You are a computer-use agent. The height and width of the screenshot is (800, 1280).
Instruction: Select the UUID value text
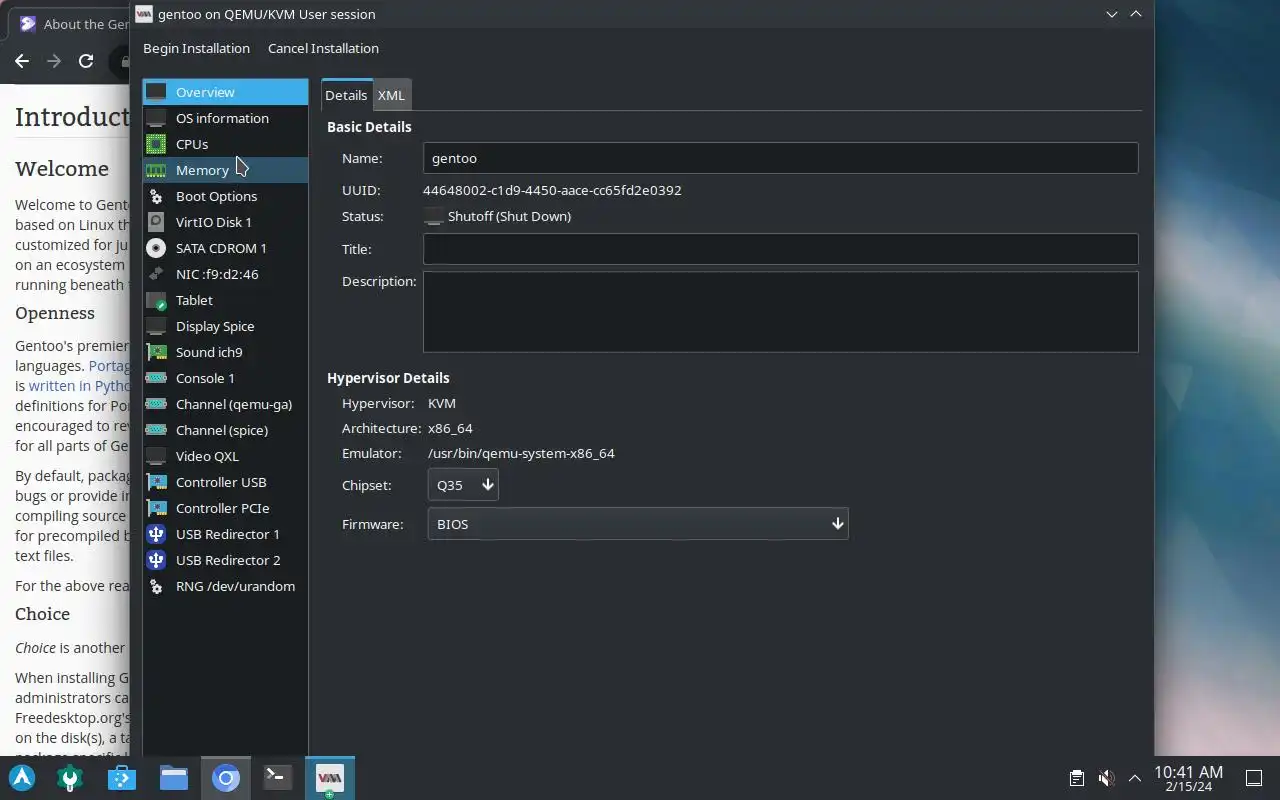coord(552,190)
